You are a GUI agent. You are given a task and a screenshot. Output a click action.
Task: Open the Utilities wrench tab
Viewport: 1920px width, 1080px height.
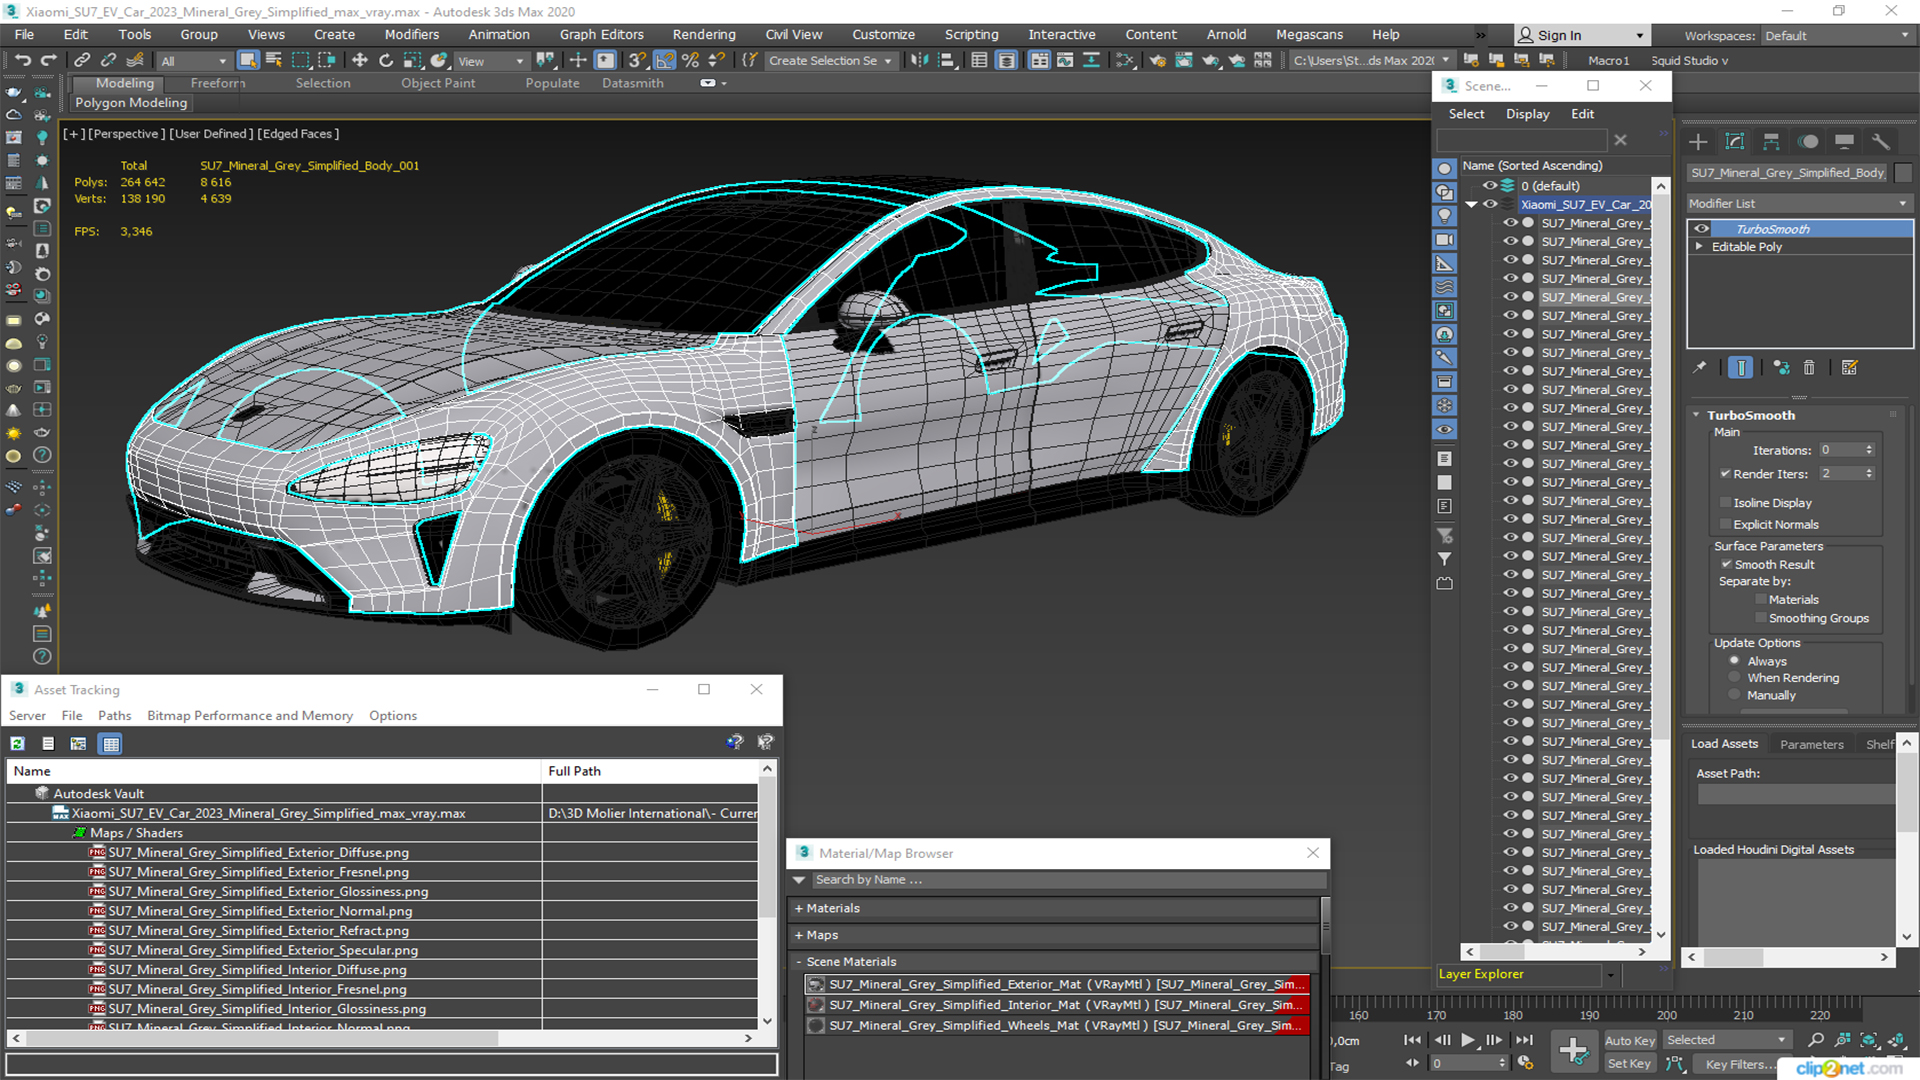tap(1881, 141)
